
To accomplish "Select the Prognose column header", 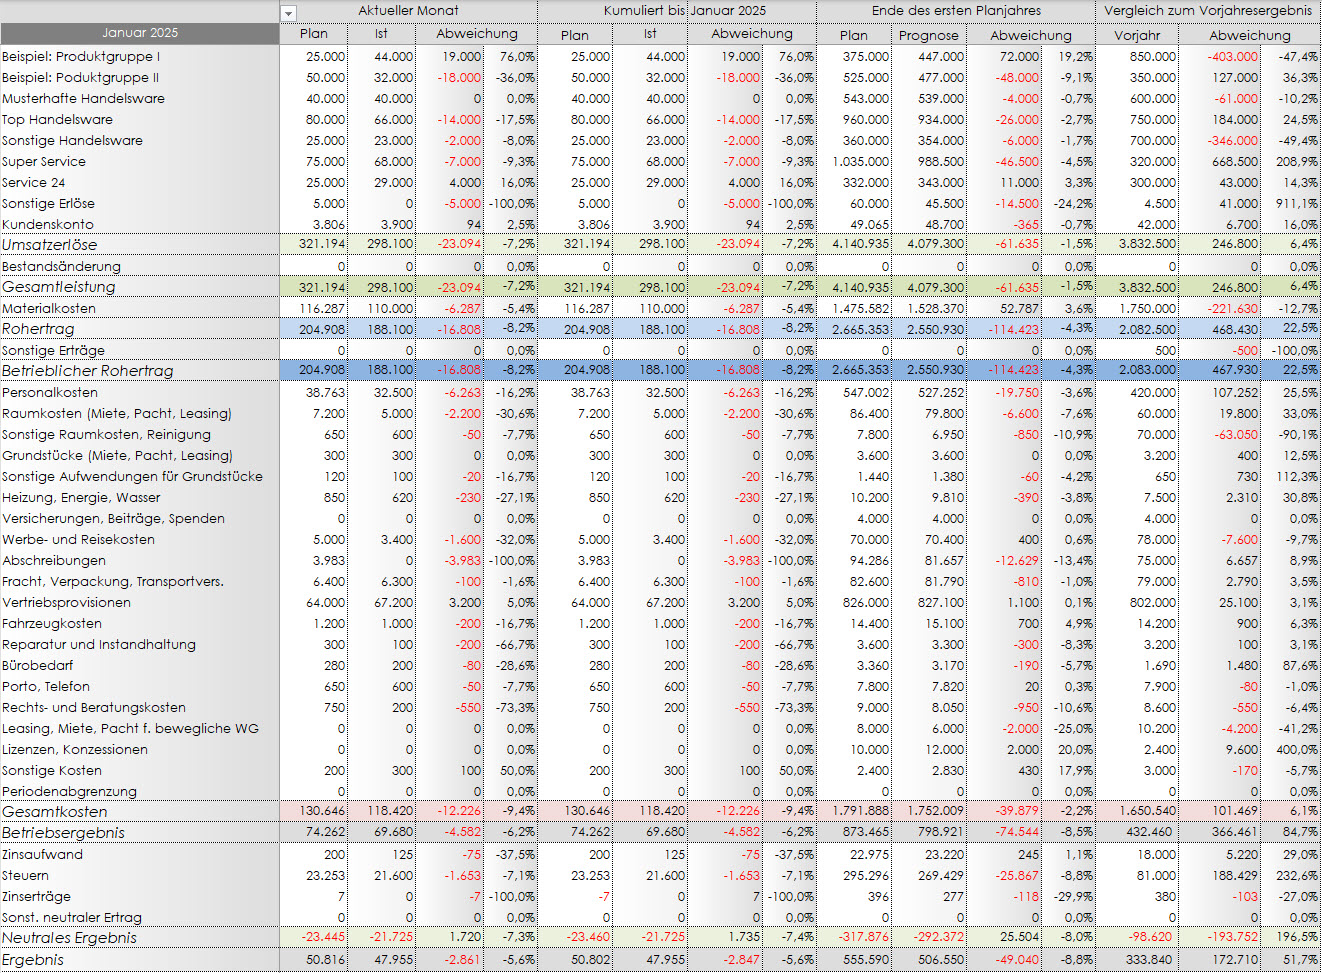I will 928,35.
